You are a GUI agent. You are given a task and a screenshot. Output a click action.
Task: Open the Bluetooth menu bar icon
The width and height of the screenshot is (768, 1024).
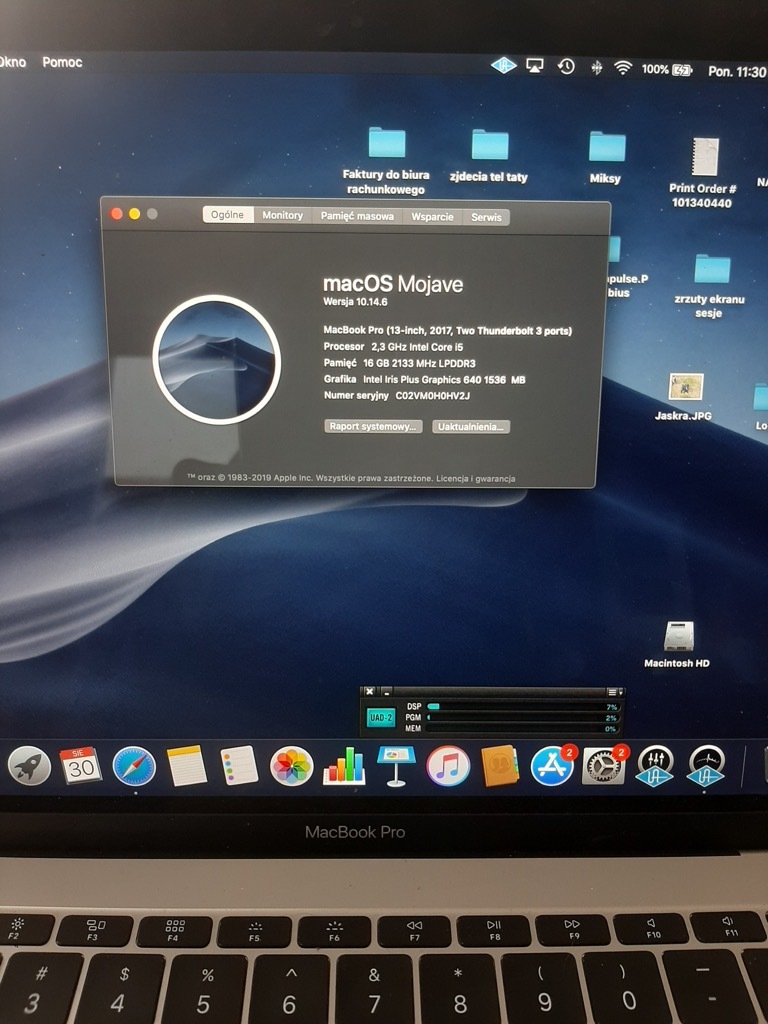tap(596, 67)
